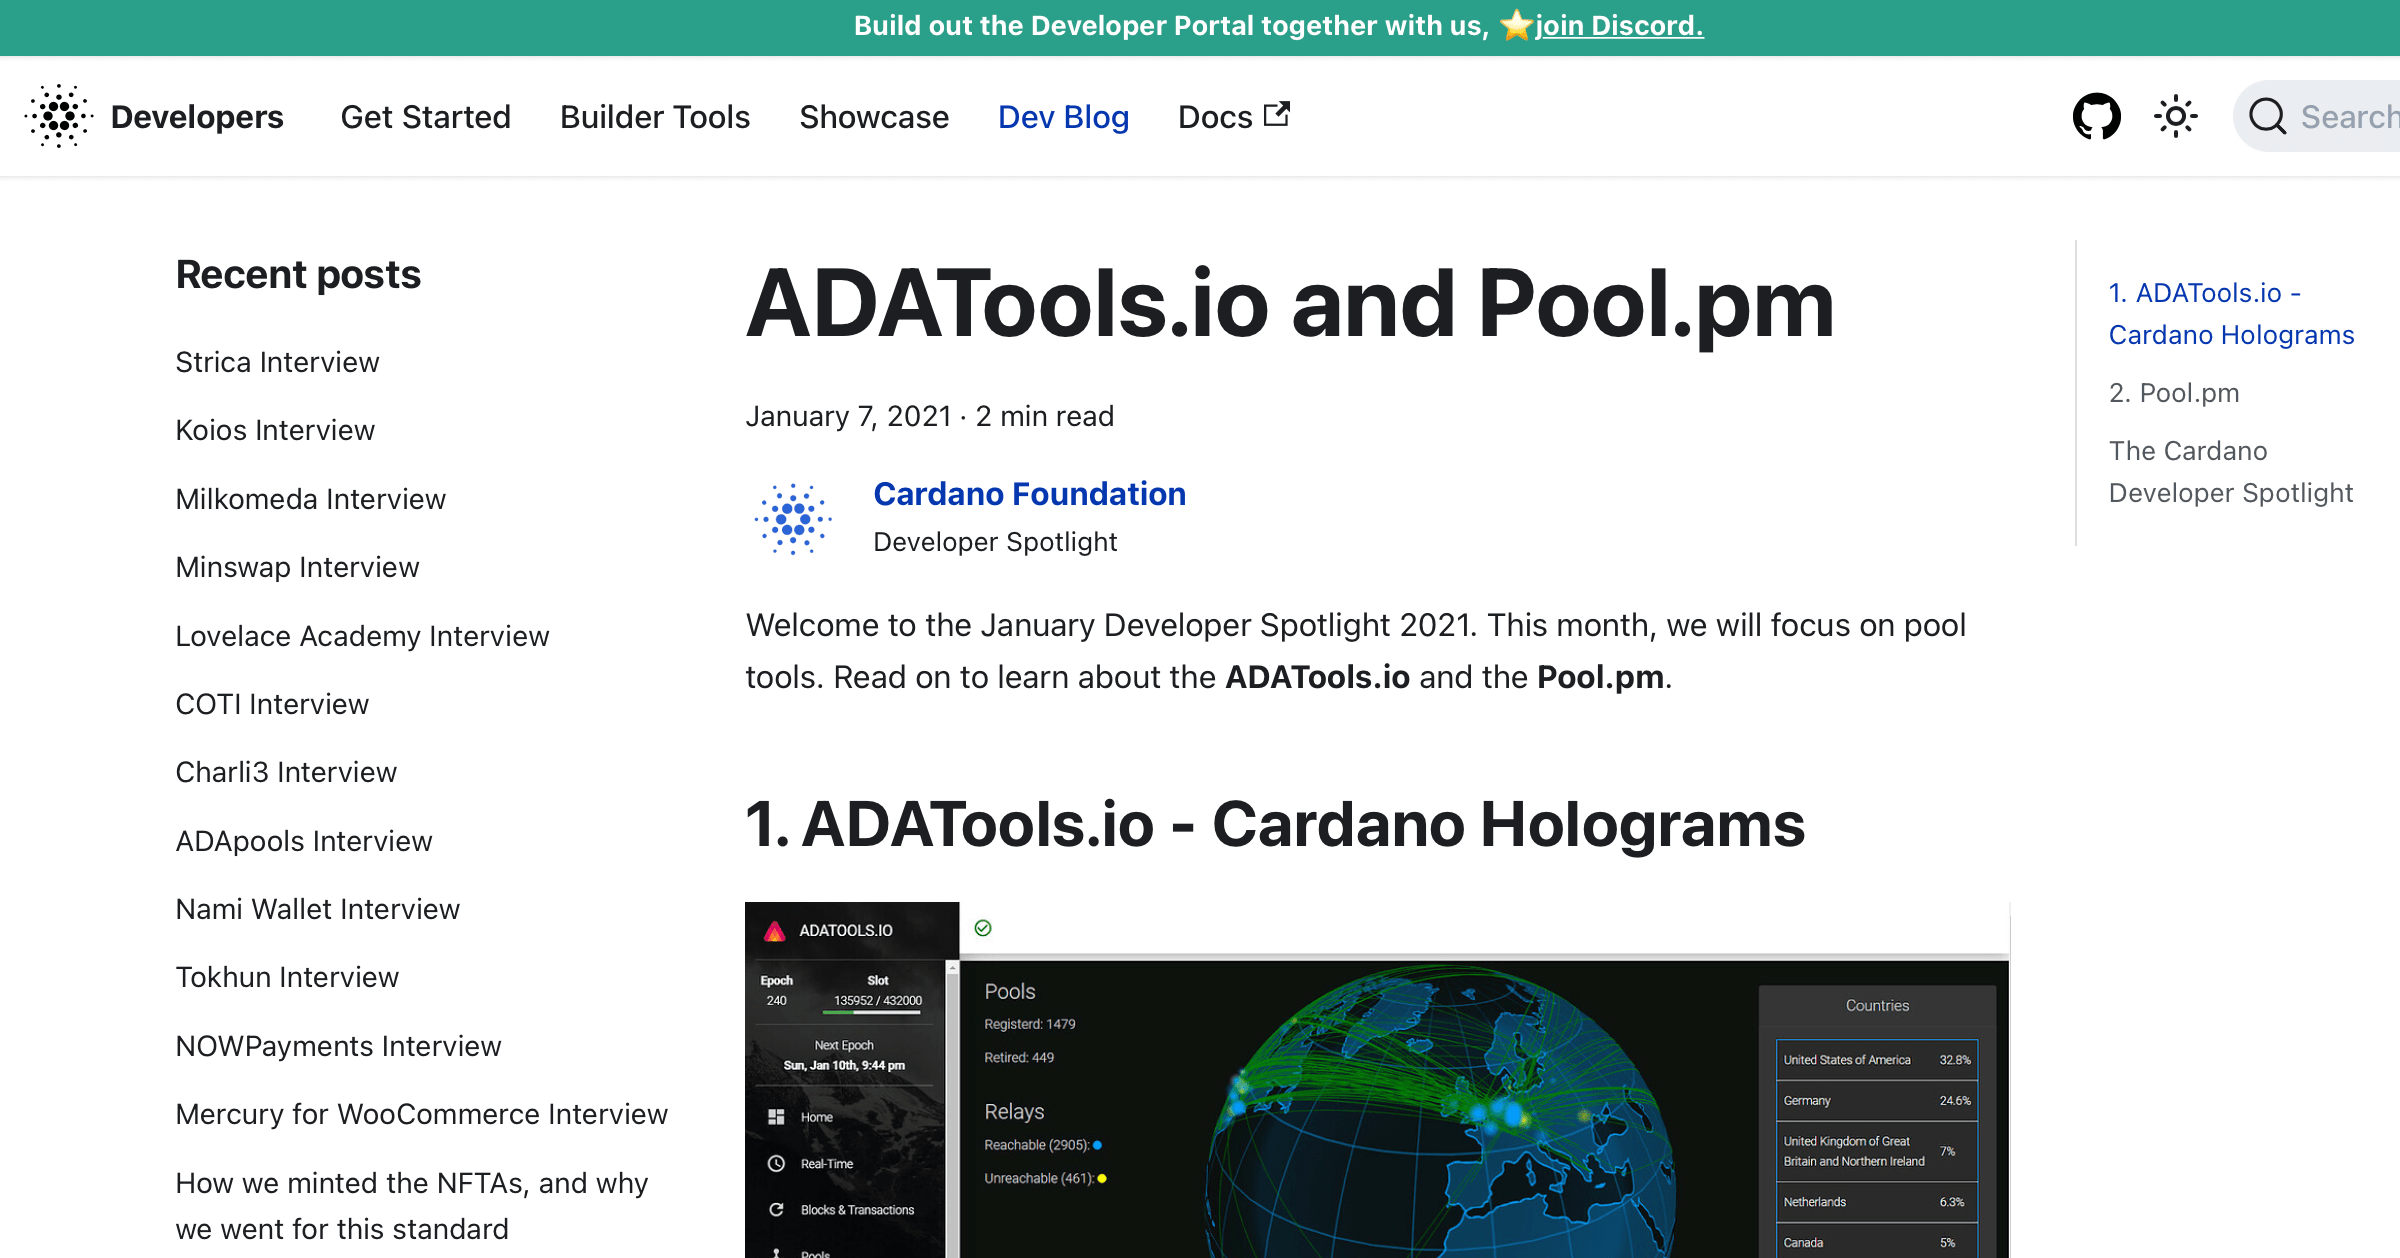
Task: Open the Developers home link
Action: 197,117
